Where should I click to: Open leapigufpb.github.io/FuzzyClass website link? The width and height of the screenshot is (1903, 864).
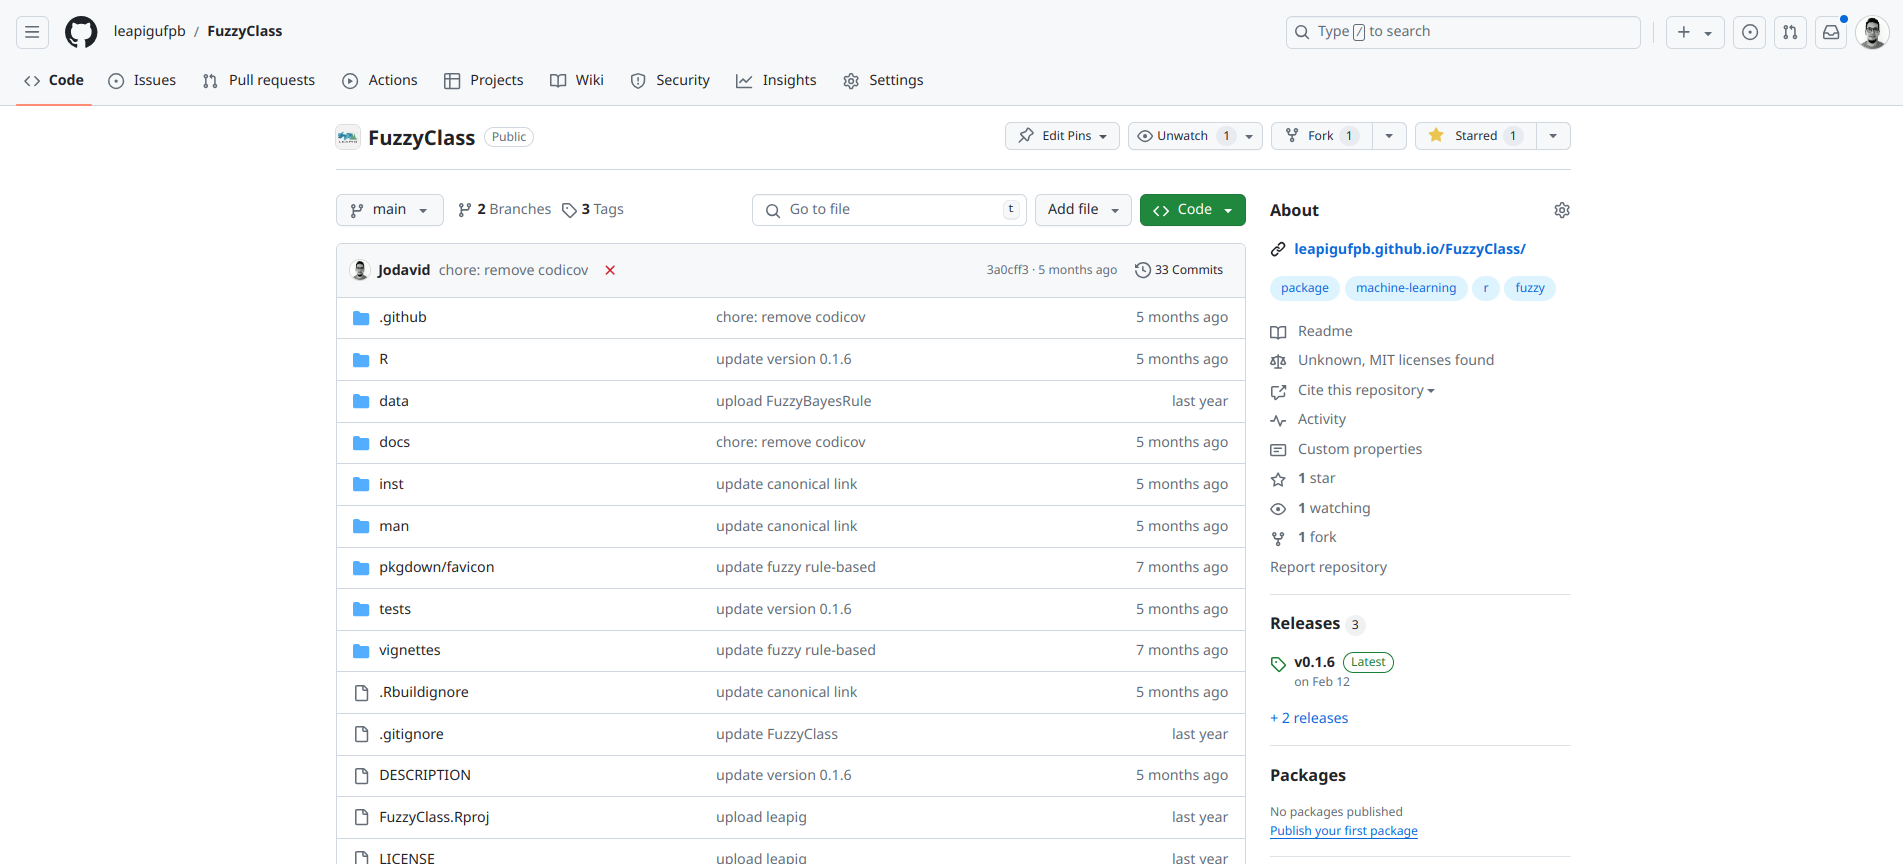click(x=1409, y=249)
